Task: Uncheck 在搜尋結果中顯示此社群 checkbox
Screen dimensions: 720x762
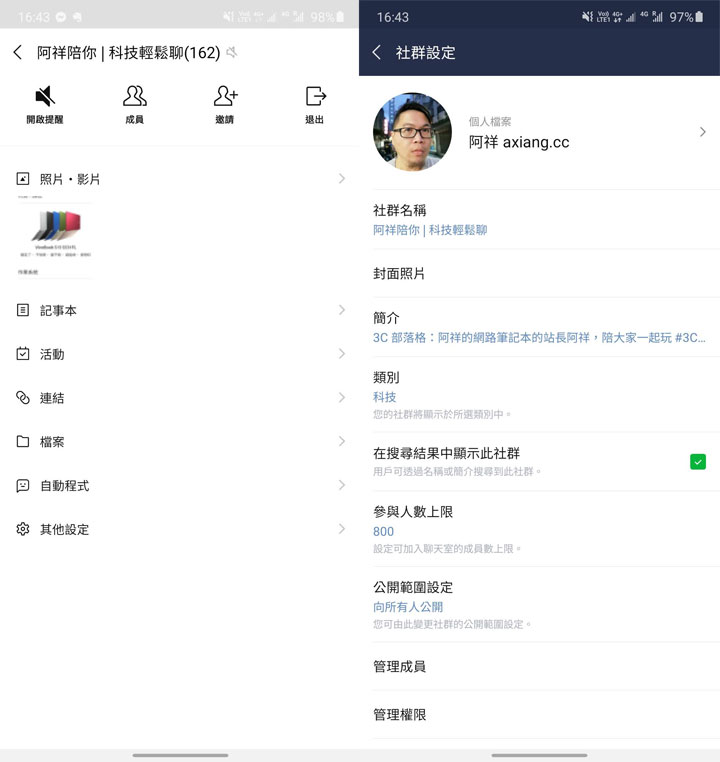Action: click(x=698, y=462)
